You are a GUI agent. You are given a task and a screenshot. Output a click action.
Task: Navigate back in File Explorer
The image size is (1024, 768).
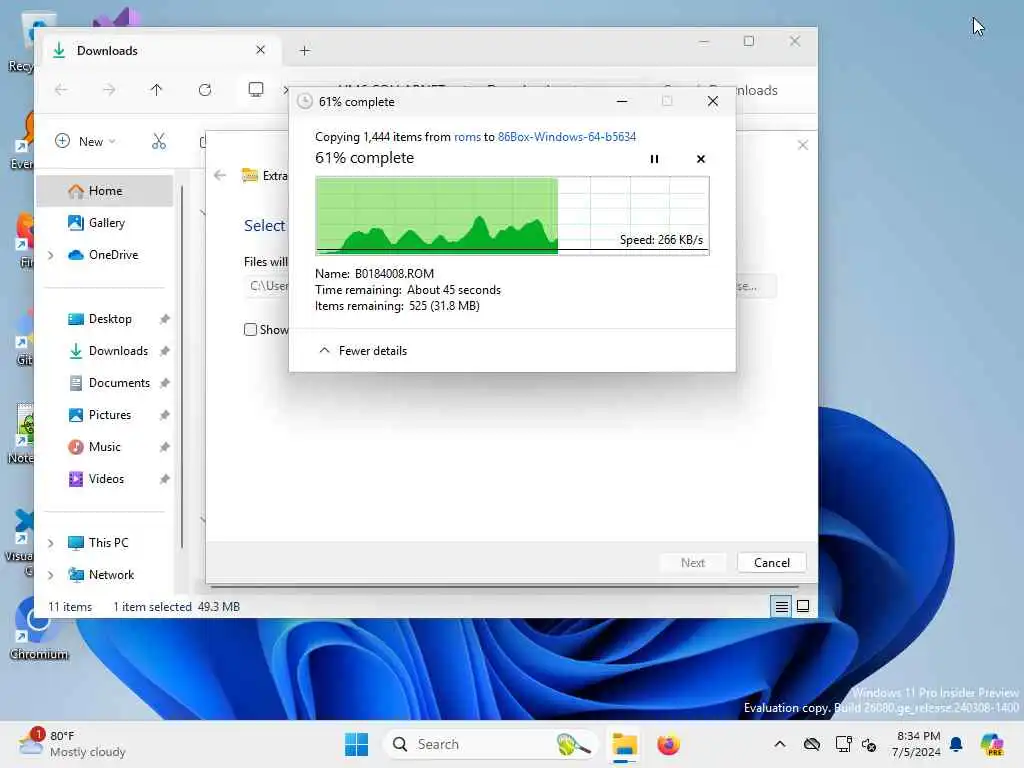point(61,89)
